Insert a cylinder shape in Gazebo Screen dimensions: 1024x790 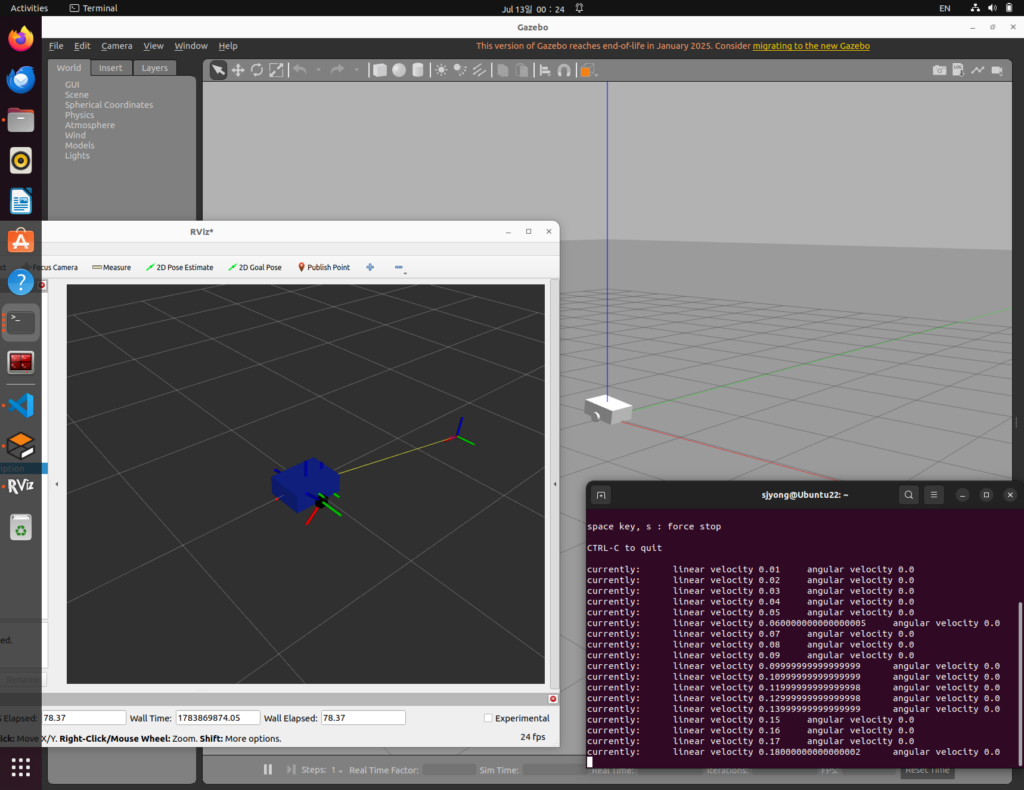coord(418,70)
